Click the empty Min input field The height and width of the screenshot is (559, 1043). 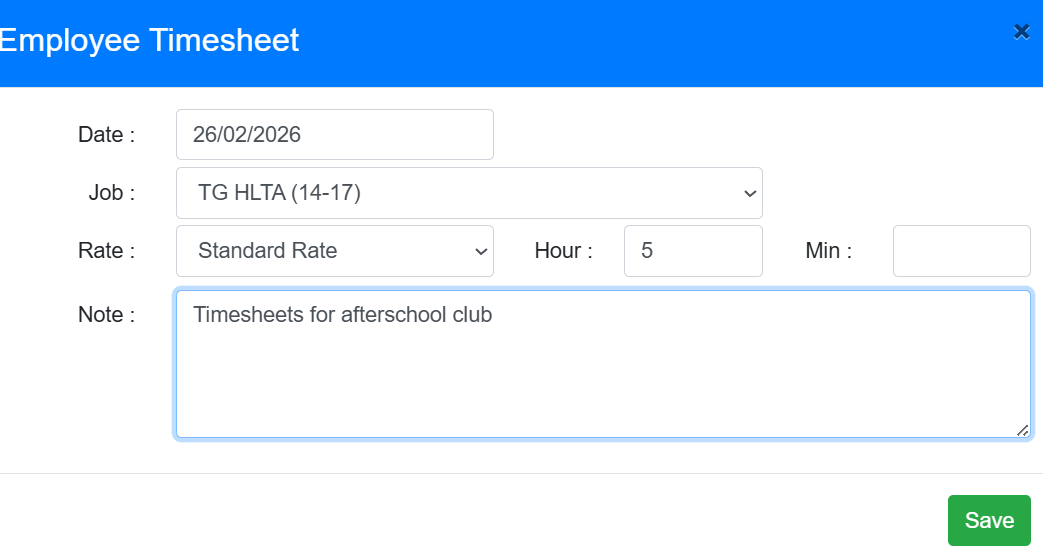(960, 251)
